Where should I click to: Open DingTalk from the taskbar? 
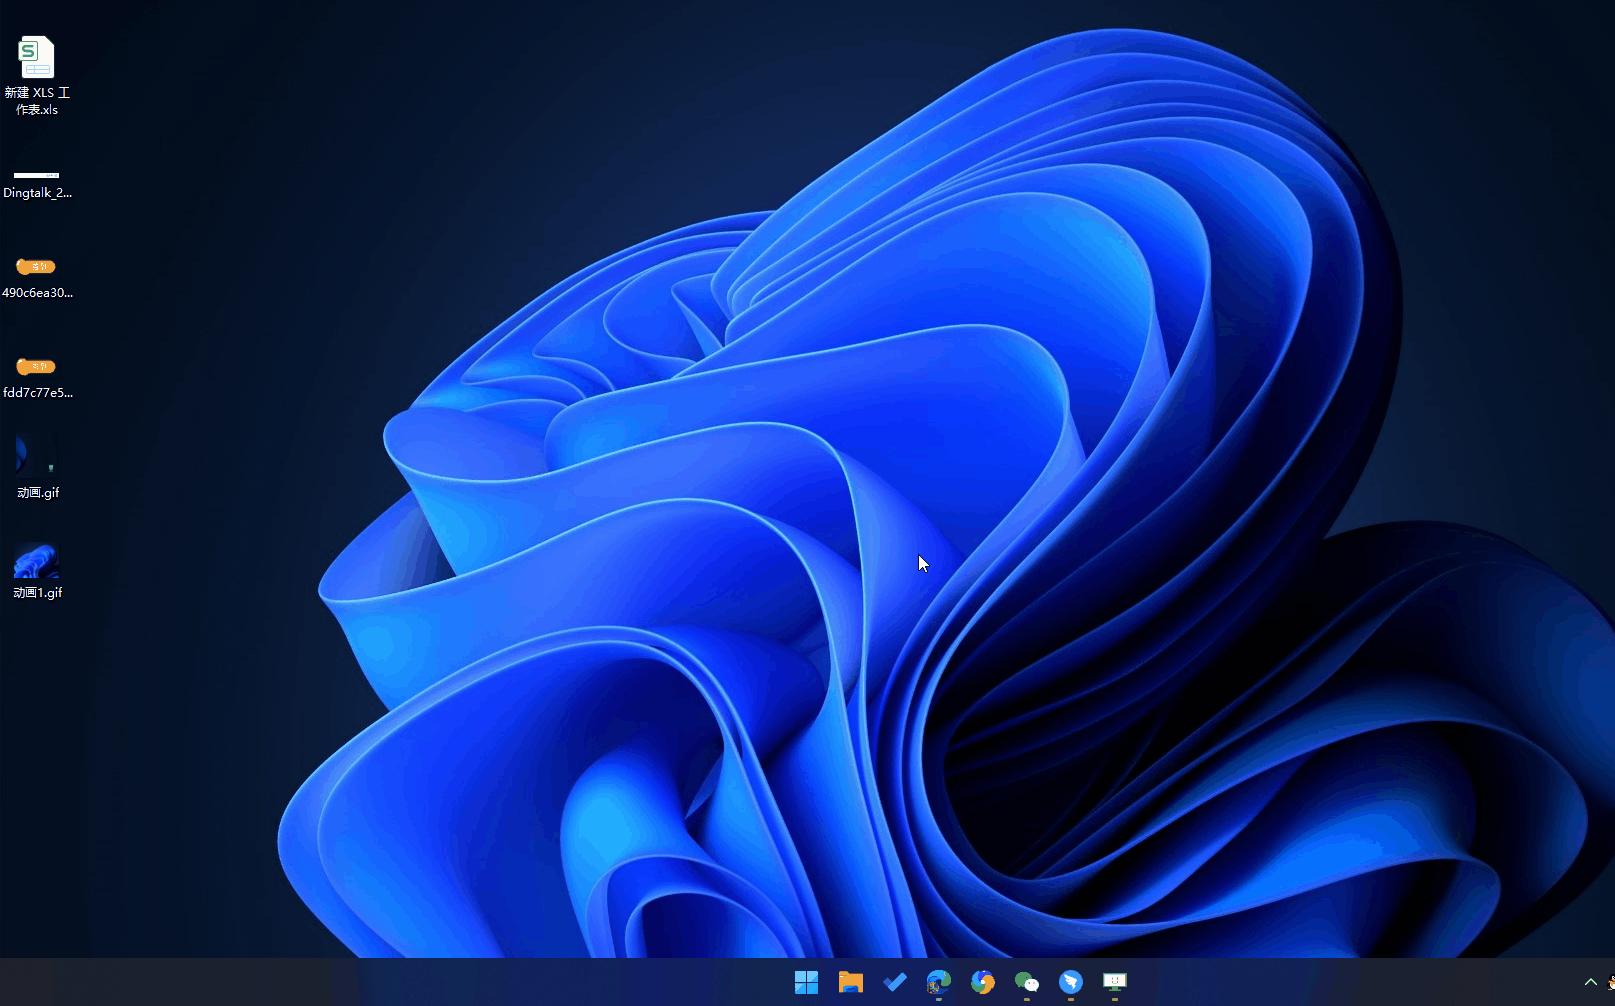click(x=1071, y=982)
